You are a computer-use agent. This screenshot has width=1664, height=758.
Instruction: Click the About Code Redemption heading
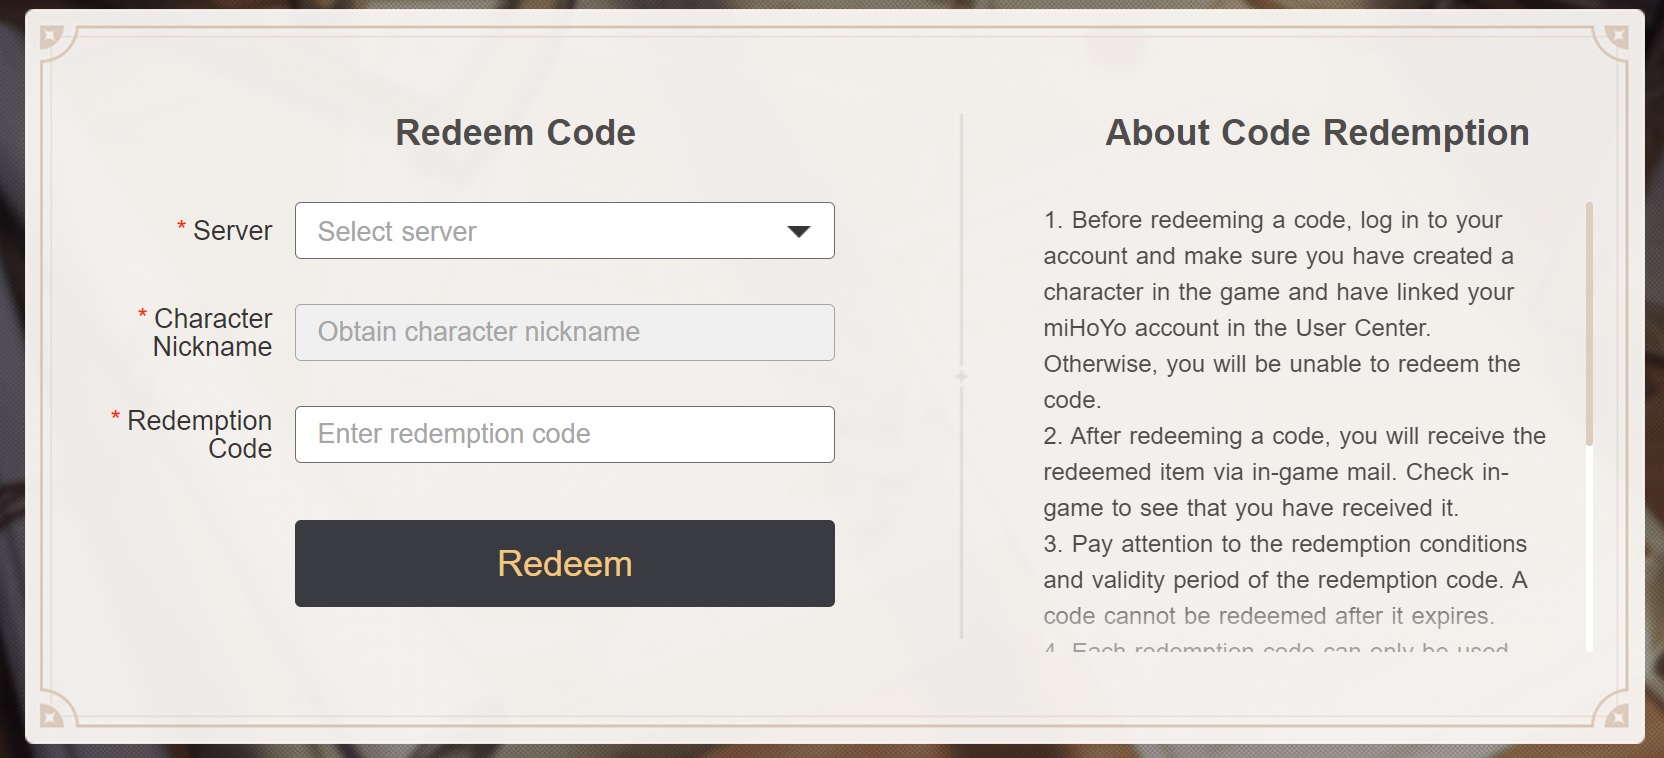click(1317, 133)
